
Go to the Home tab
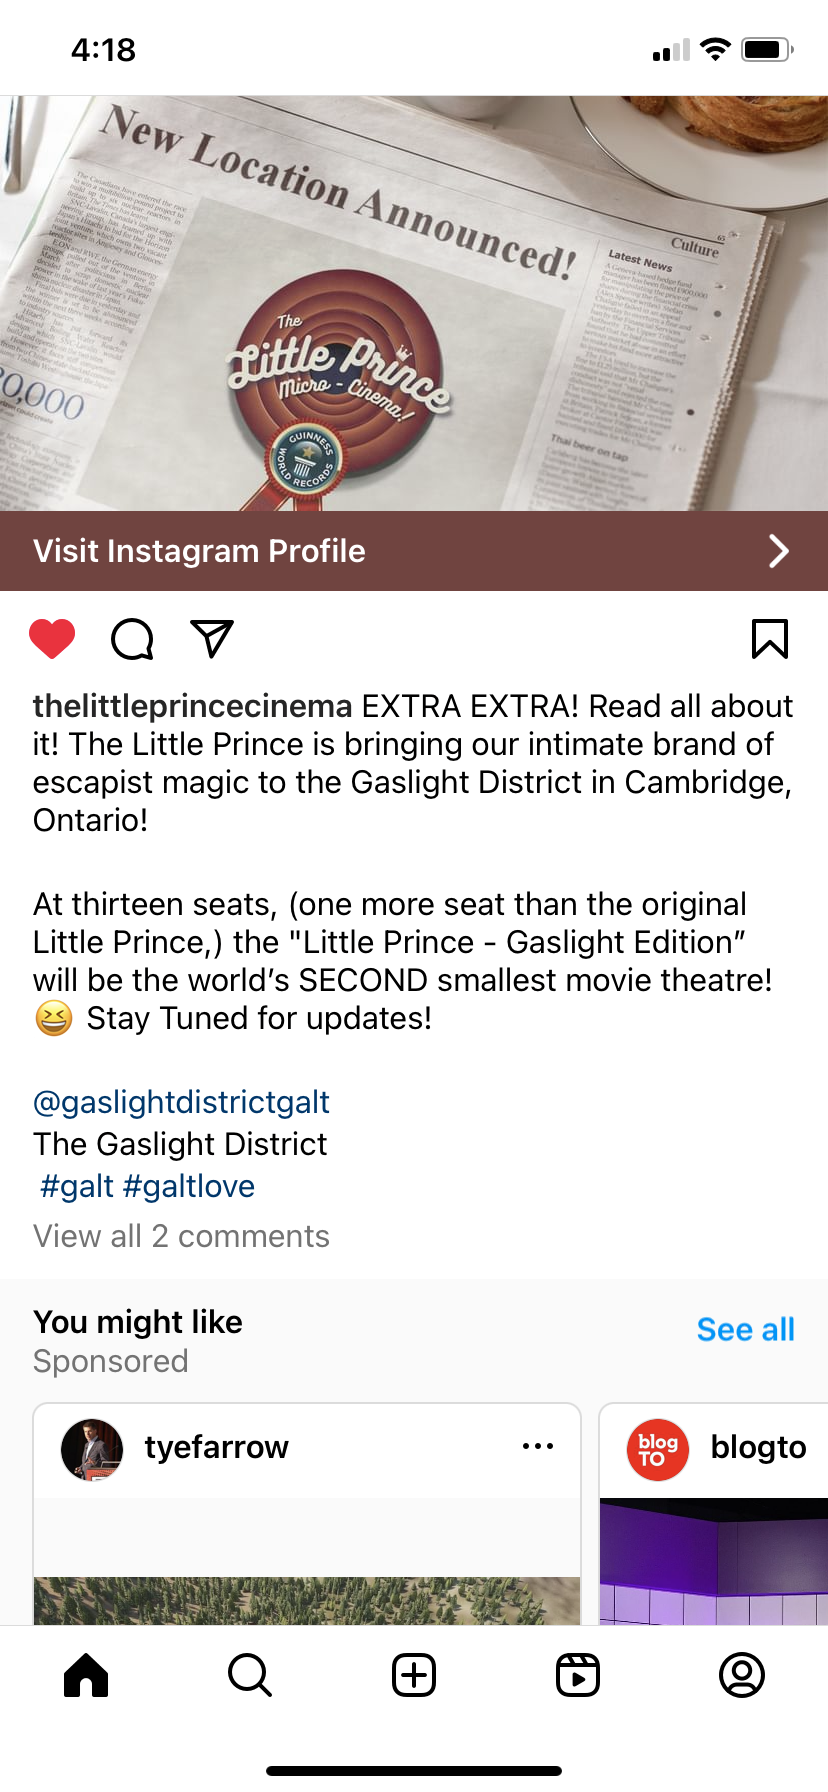(86, 1675)
